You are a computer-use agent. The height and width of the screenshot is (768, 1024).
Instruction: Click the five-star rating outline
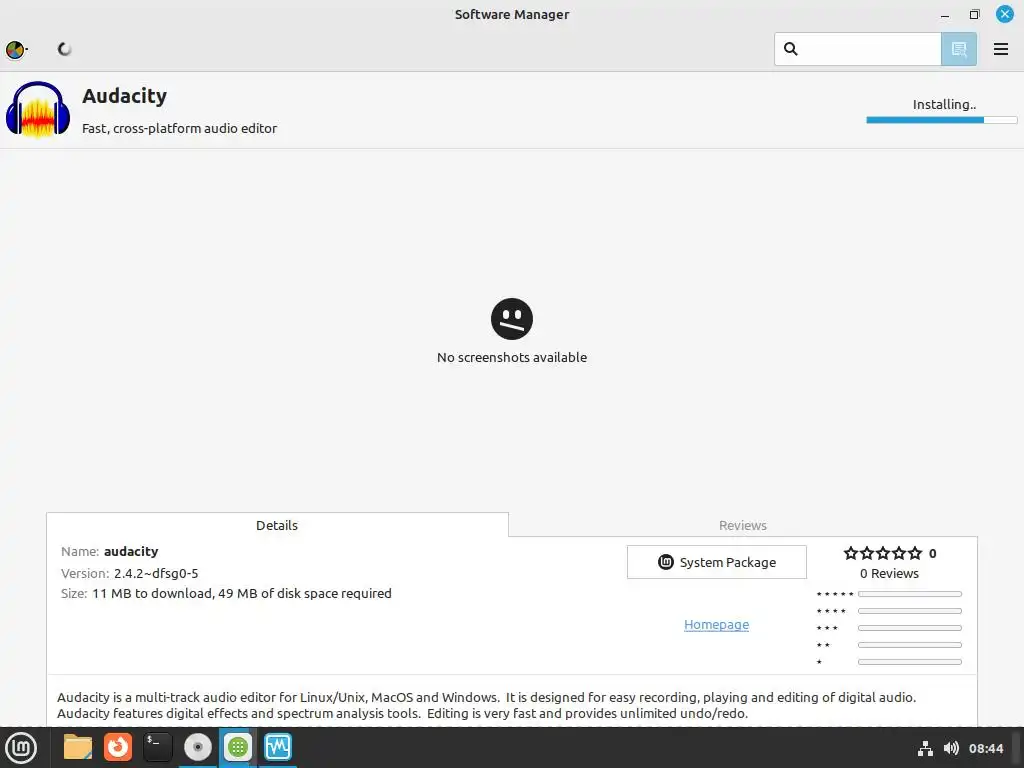(883, 553)
